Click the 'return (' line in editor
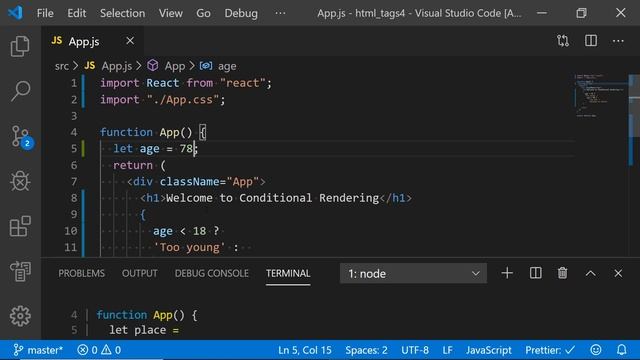The height and width of the screenshot is (360, 640). 139,165
